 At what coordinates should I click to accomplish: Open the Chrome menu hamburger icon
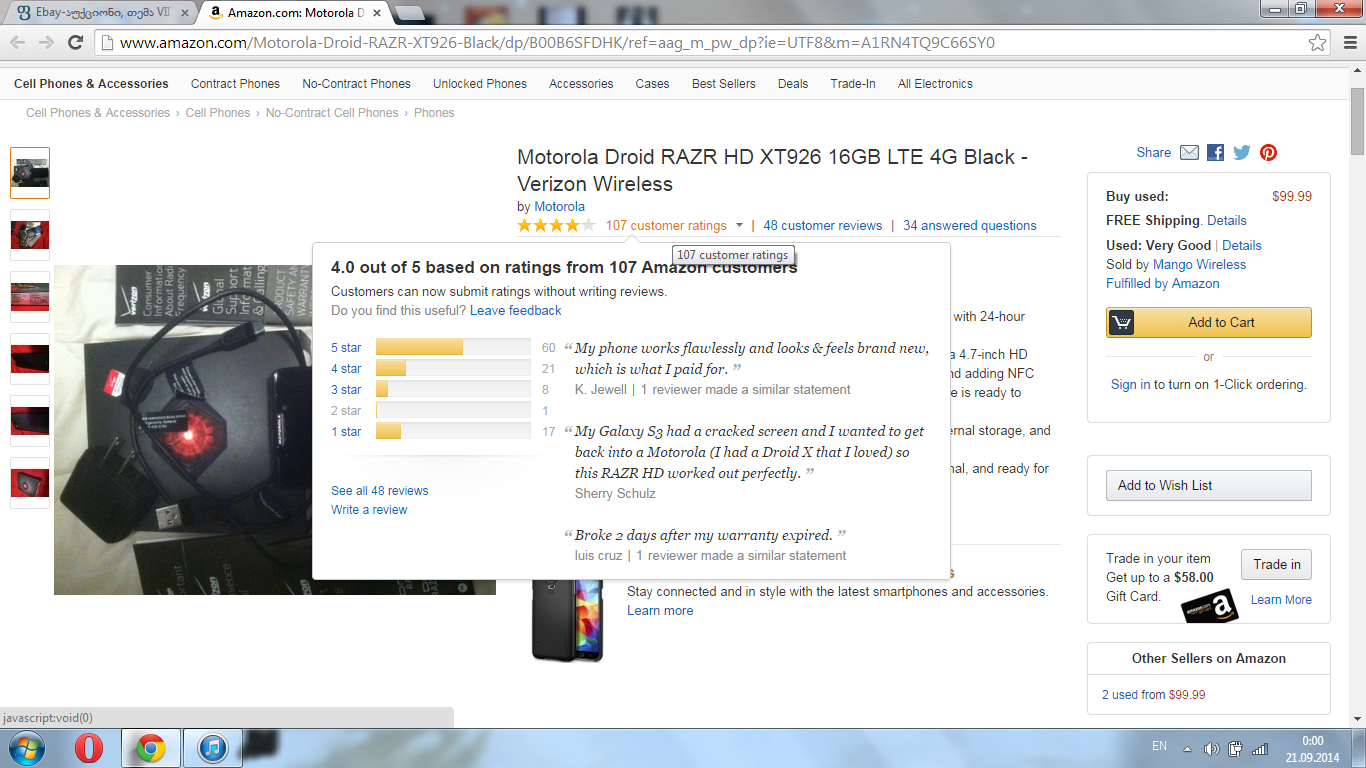[x=1347, y=43]
